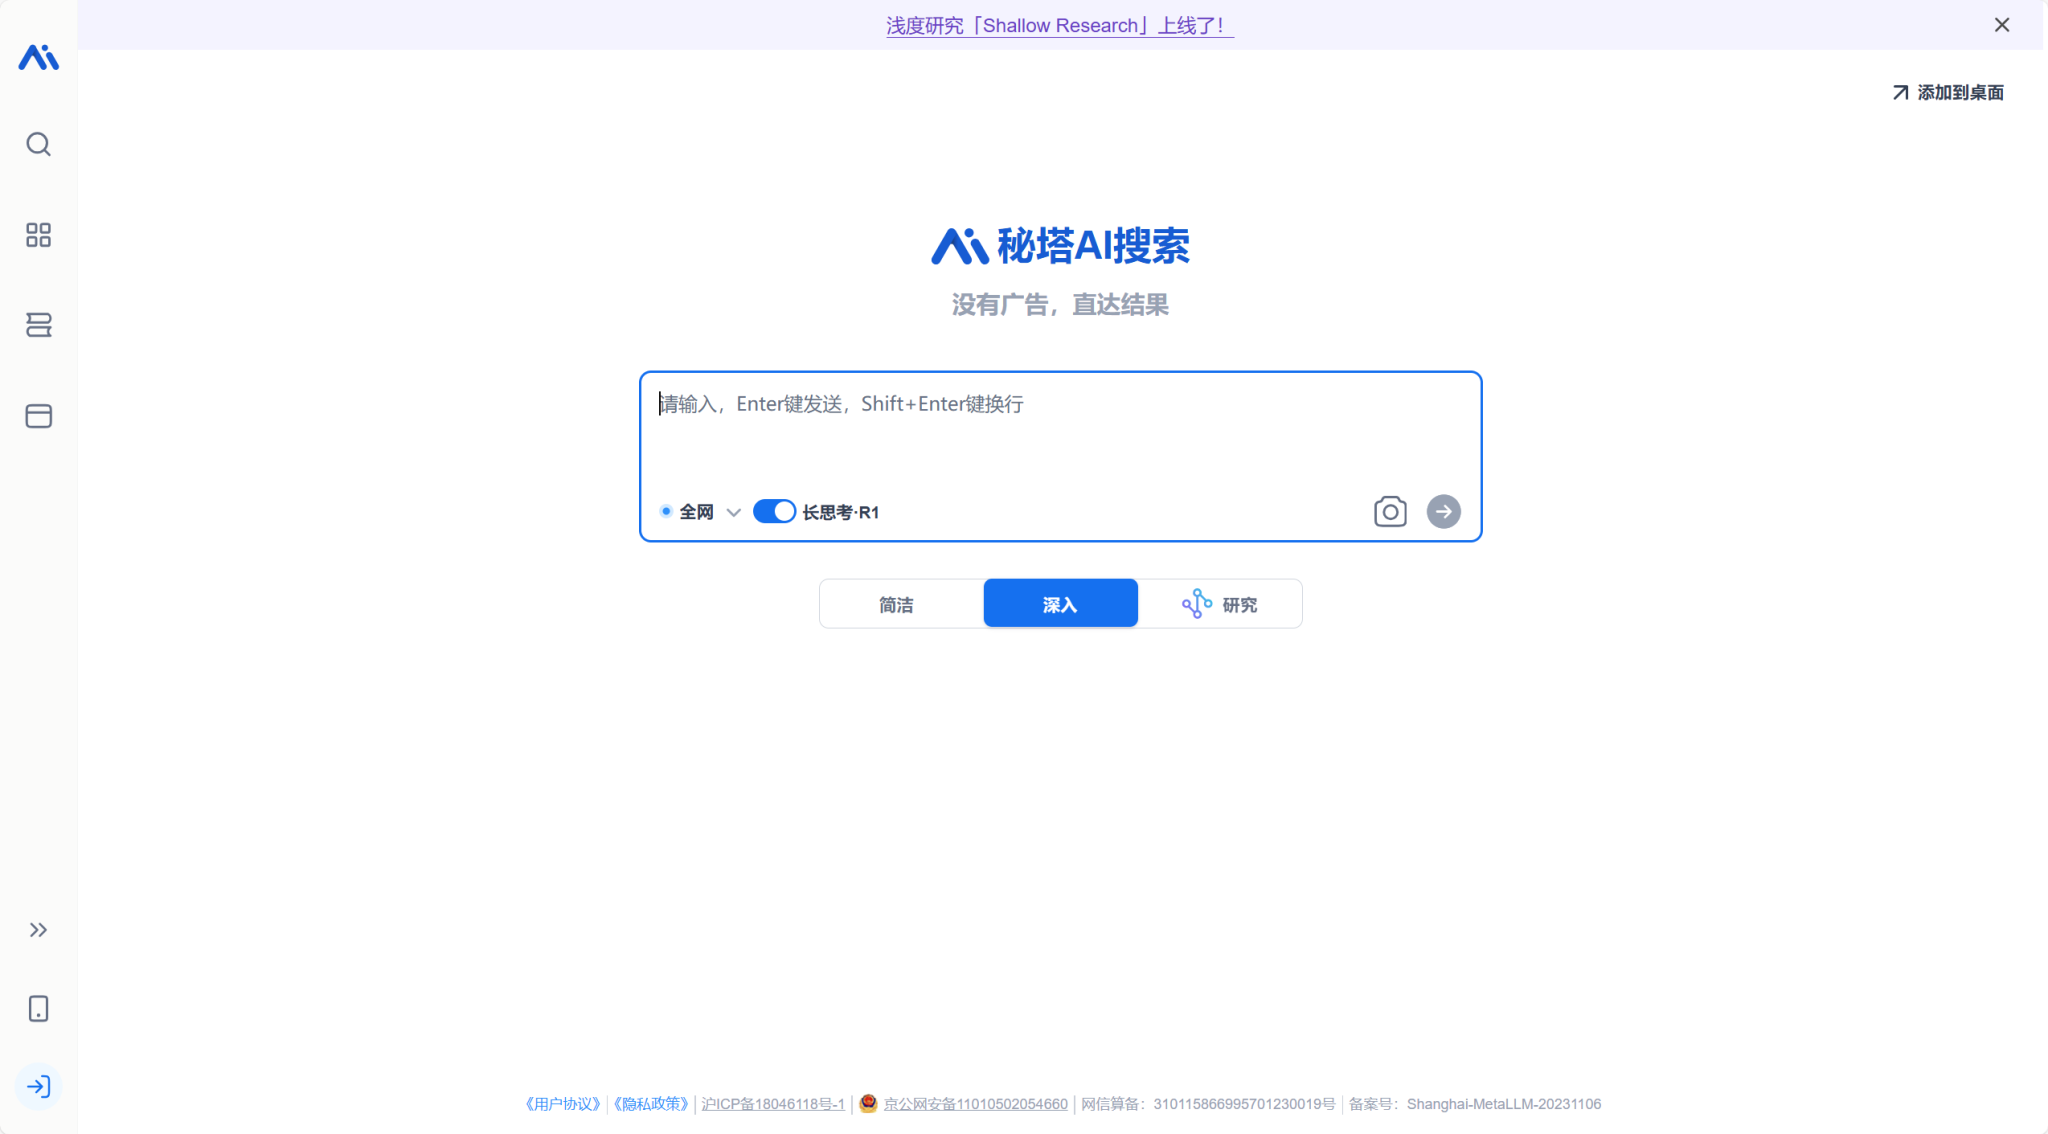Close the top announcement banner

point(2002,25)
